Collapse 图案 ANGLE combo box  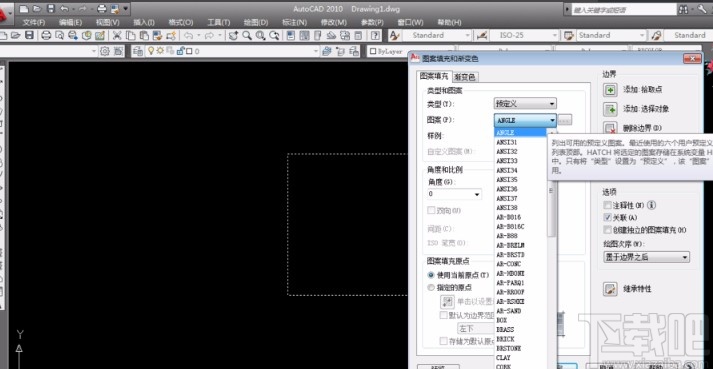525,120
